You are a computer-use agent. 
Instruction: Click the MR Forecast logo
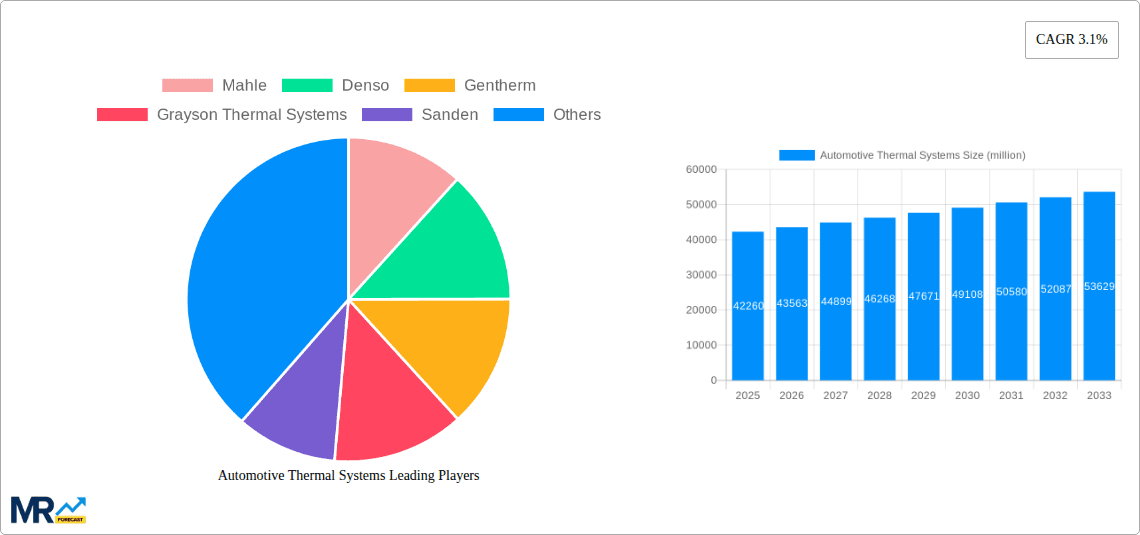click(48, 510)
